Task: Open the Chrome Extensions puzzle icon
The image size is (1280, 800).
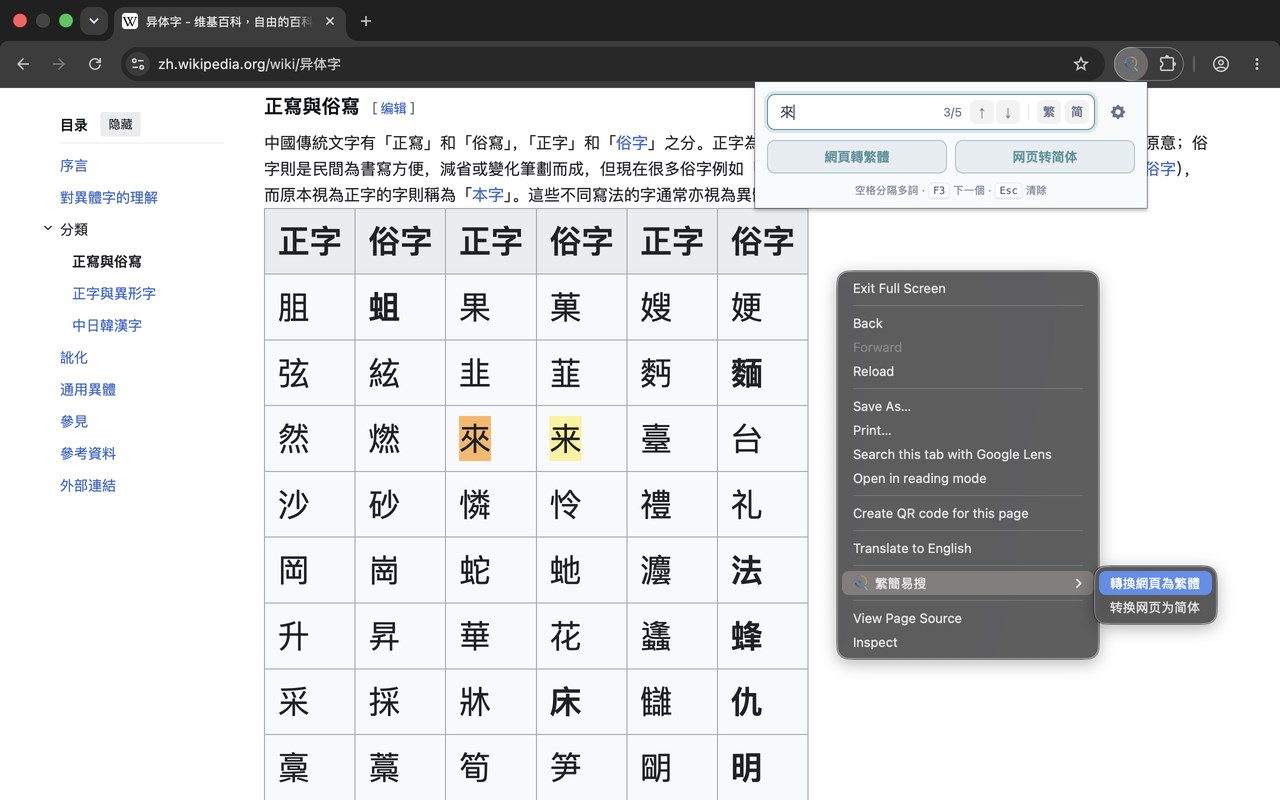Action: tap(1167, 64)
